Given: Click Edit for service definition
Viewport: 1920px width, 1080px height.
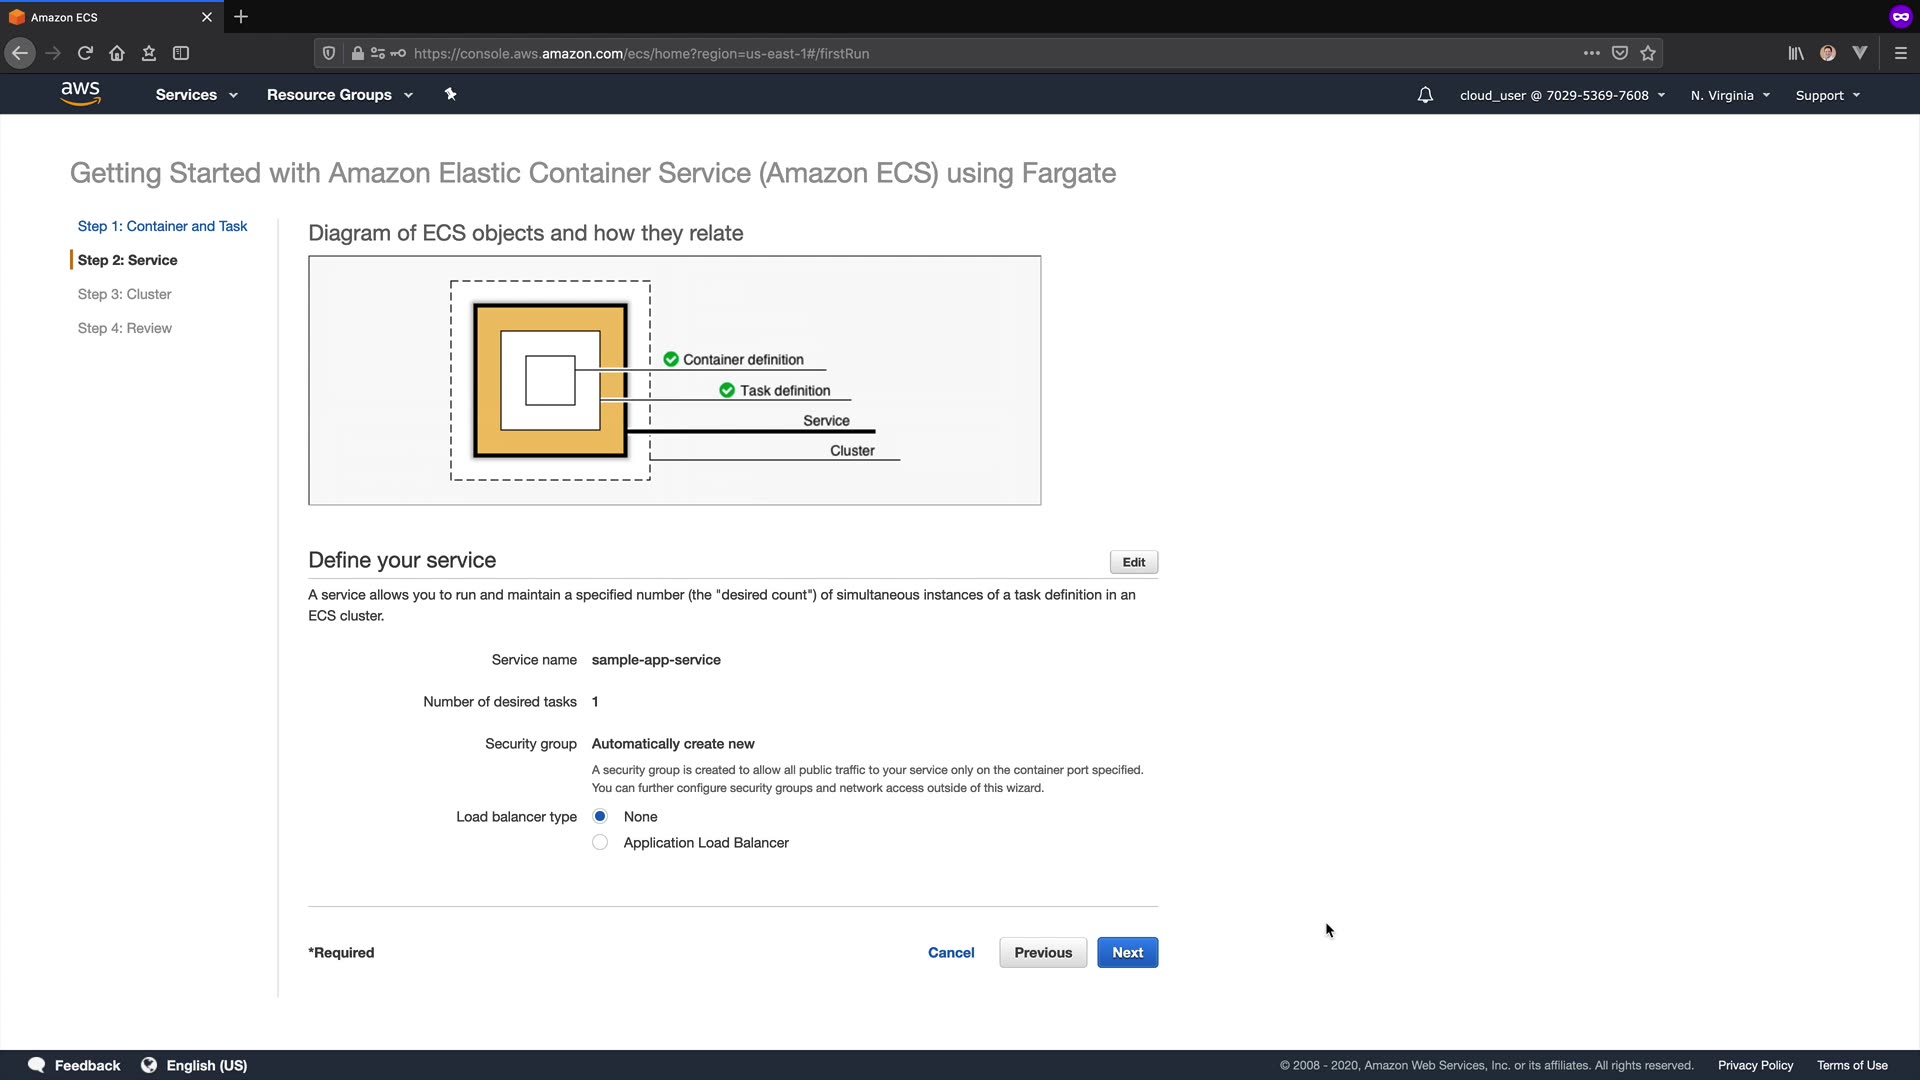Looking at the screenshot, I should click(x=1133, y=562).
